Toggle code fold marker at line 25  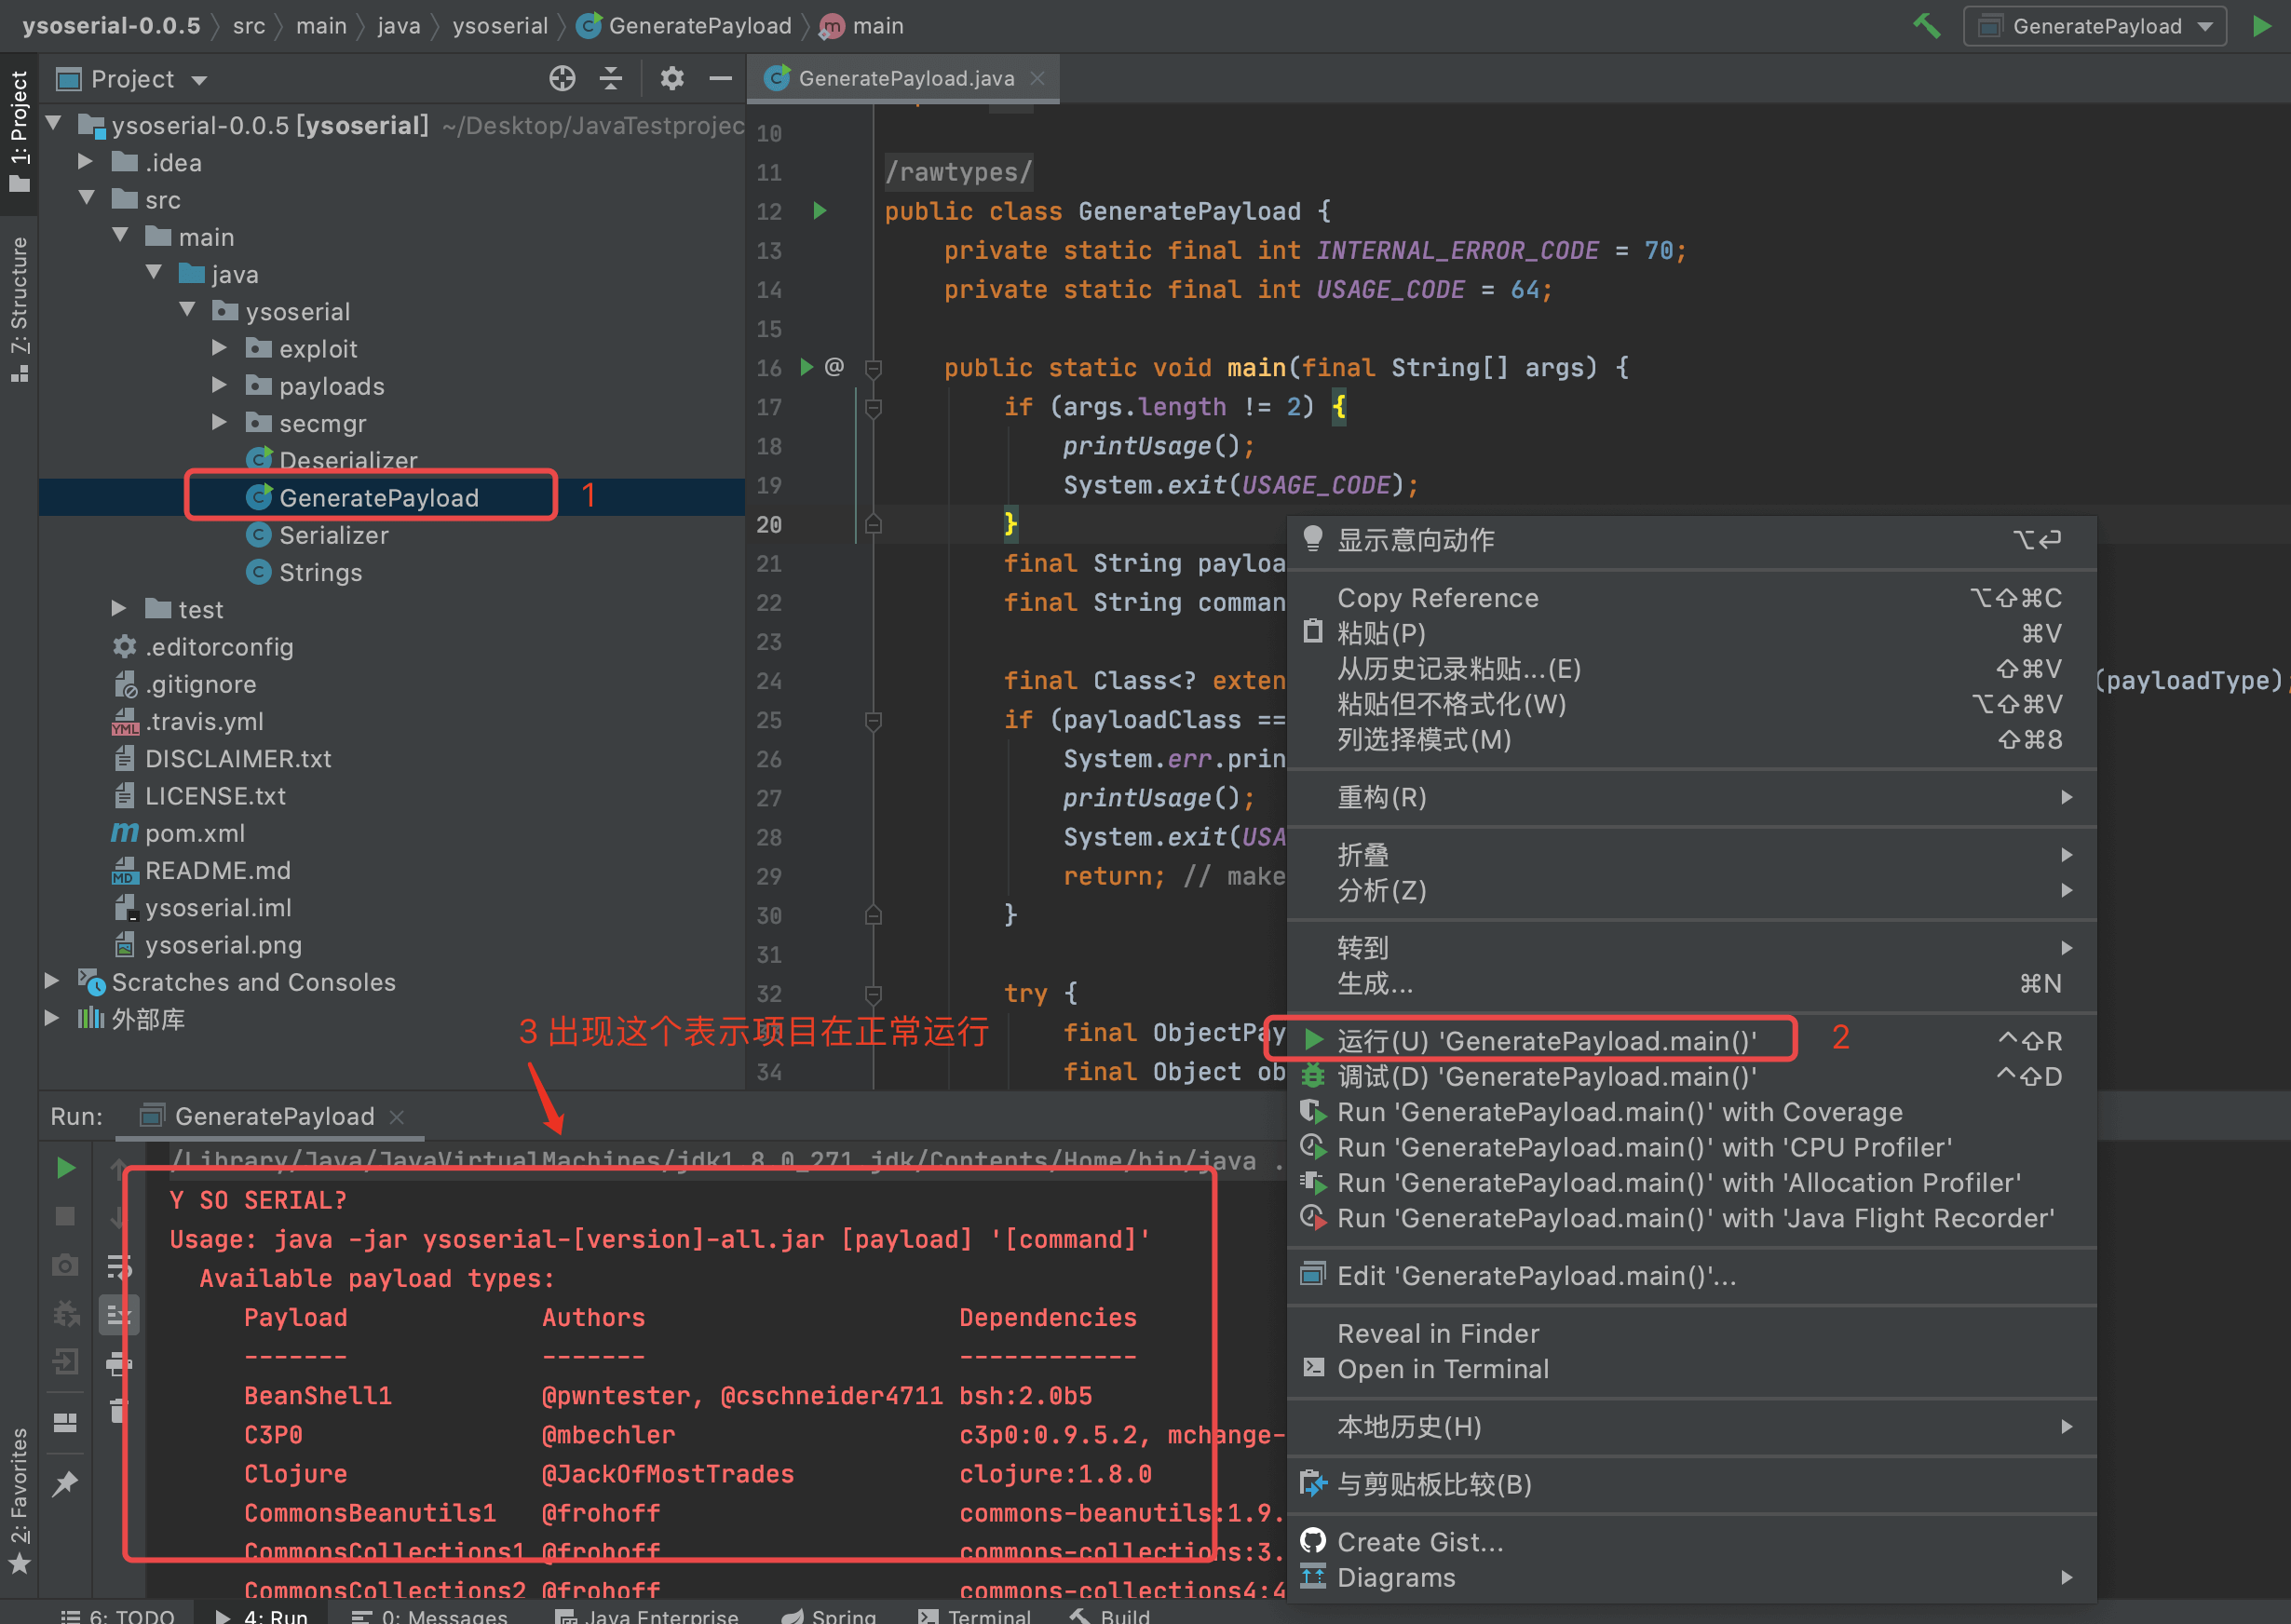click(x=873, y=720)
